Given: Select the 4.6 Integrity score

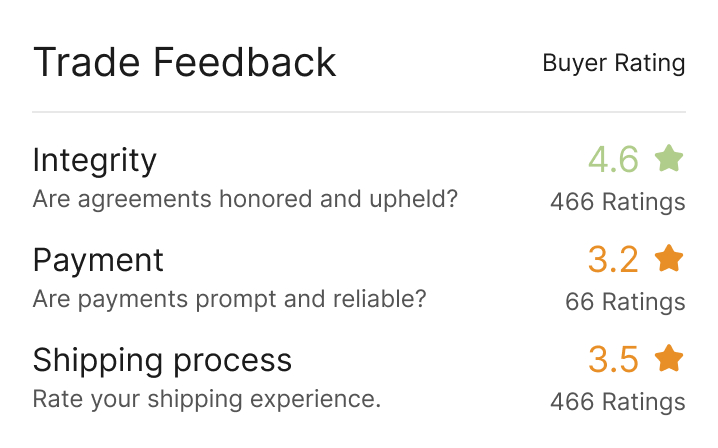Looking at the screenshot, I should coord(613,159).
